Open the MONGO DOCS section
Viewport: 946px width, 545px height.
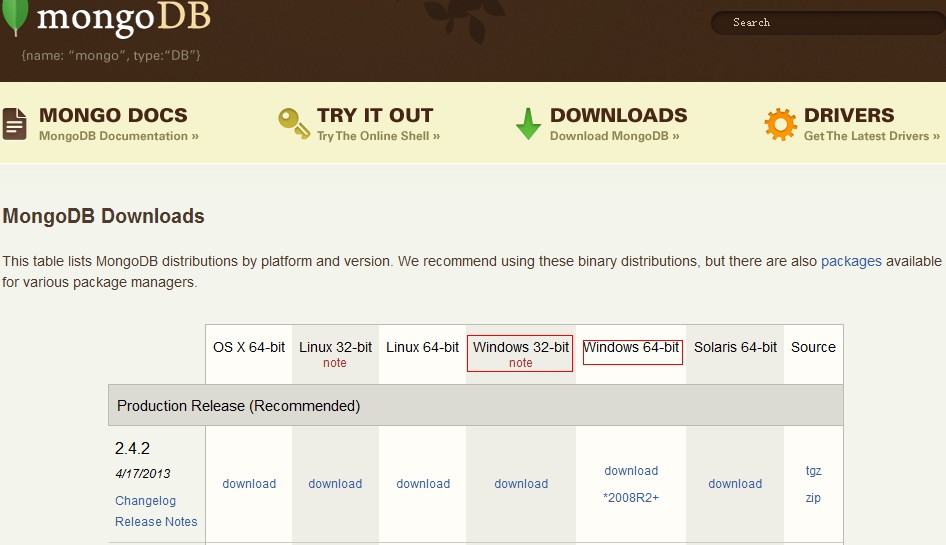pyautogui.click(x=113, y=115)
